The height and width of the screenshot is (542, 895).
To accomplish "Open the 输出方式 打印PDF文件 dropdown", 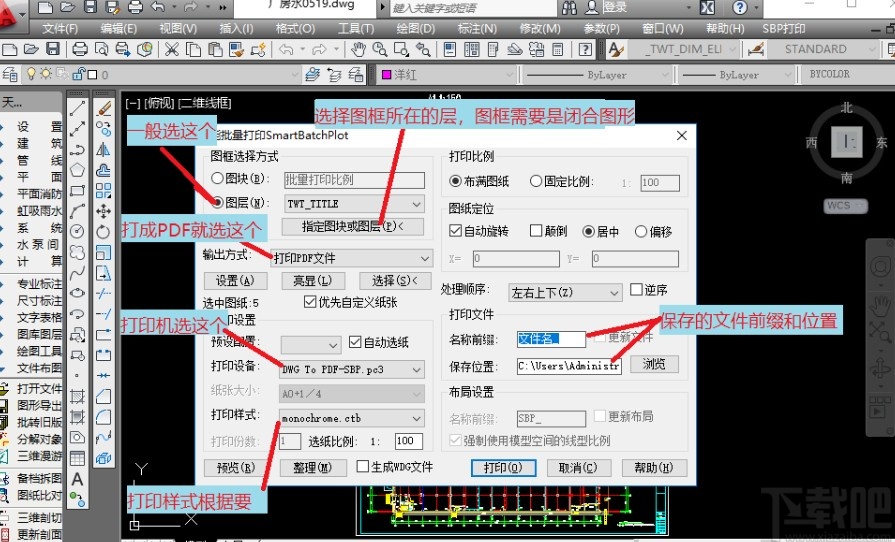I will [352, 258].
